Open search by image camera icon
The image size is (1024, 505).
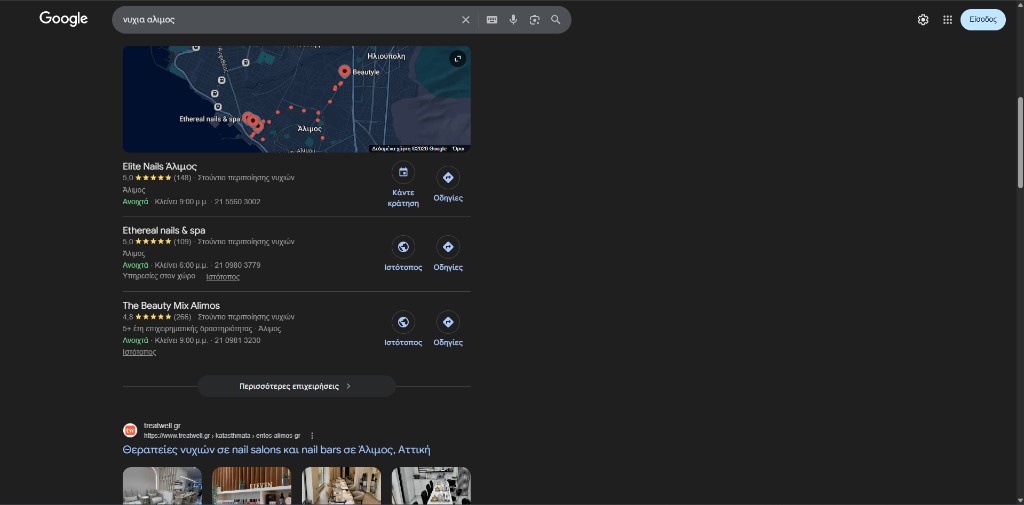(535, 20)
